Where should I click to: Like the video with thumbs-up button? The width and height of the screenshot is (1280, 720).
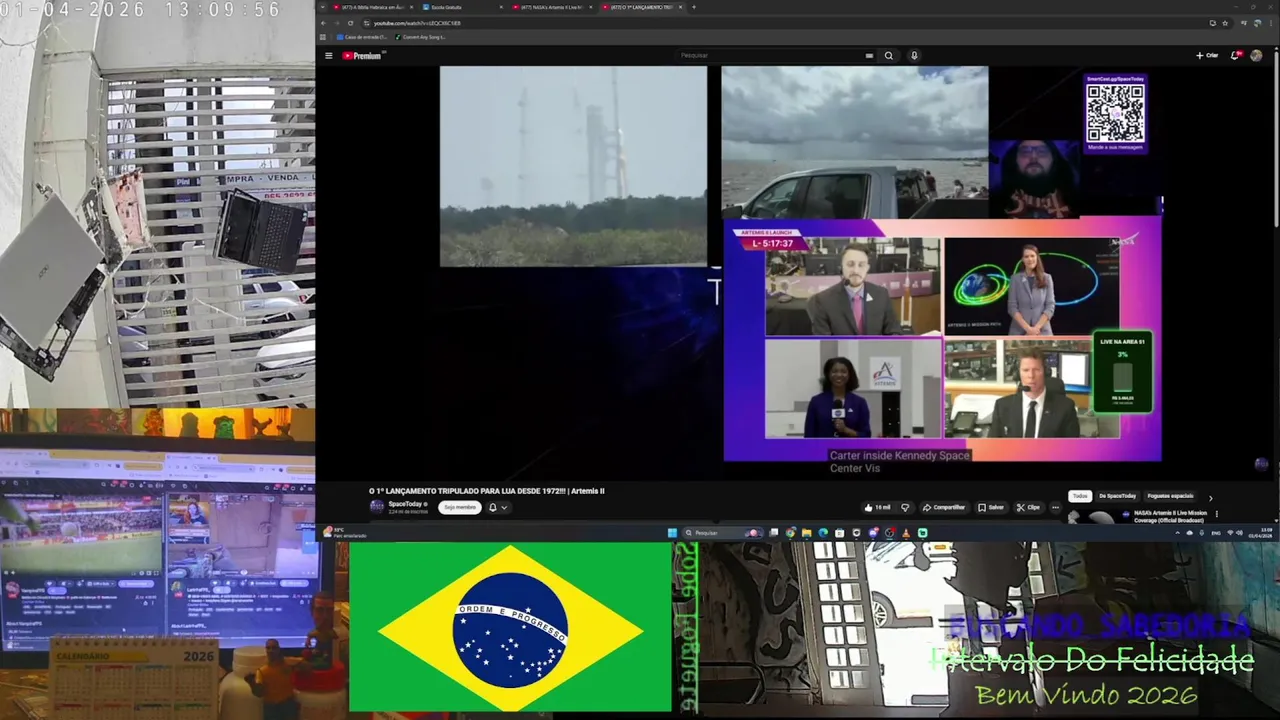click(x=877, y=507)
